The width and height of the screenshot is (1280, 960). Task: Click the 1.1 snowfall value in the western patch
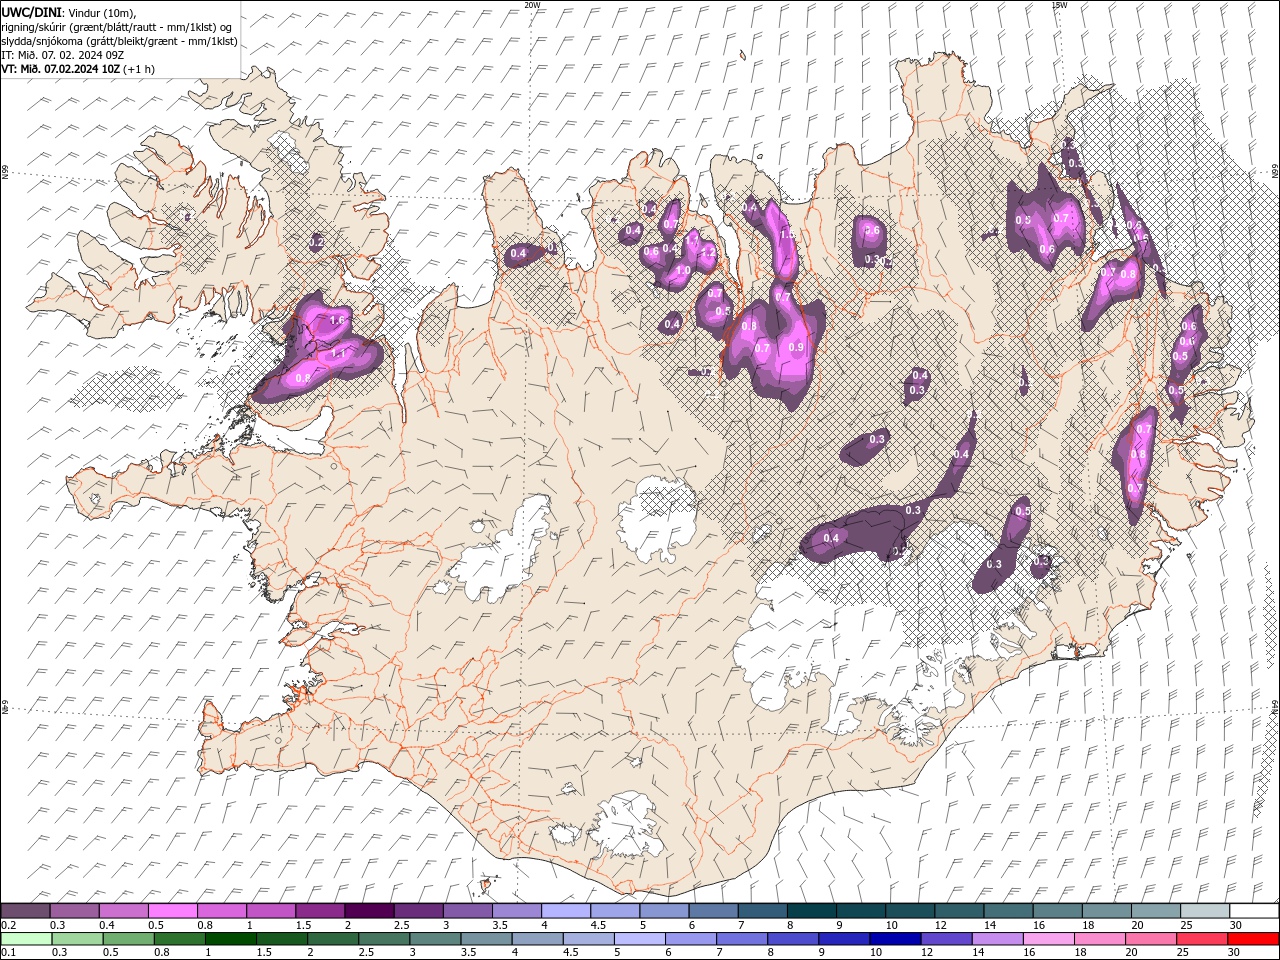coord(338,354)
